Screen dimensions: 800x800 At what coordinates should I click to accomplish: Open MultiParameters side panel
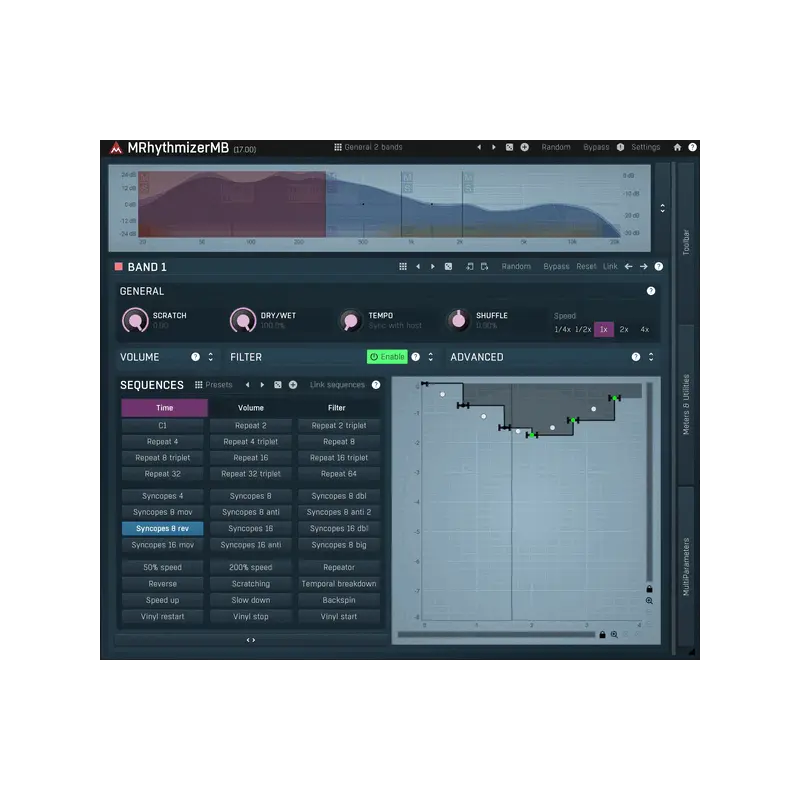click(x=686, y=566)
